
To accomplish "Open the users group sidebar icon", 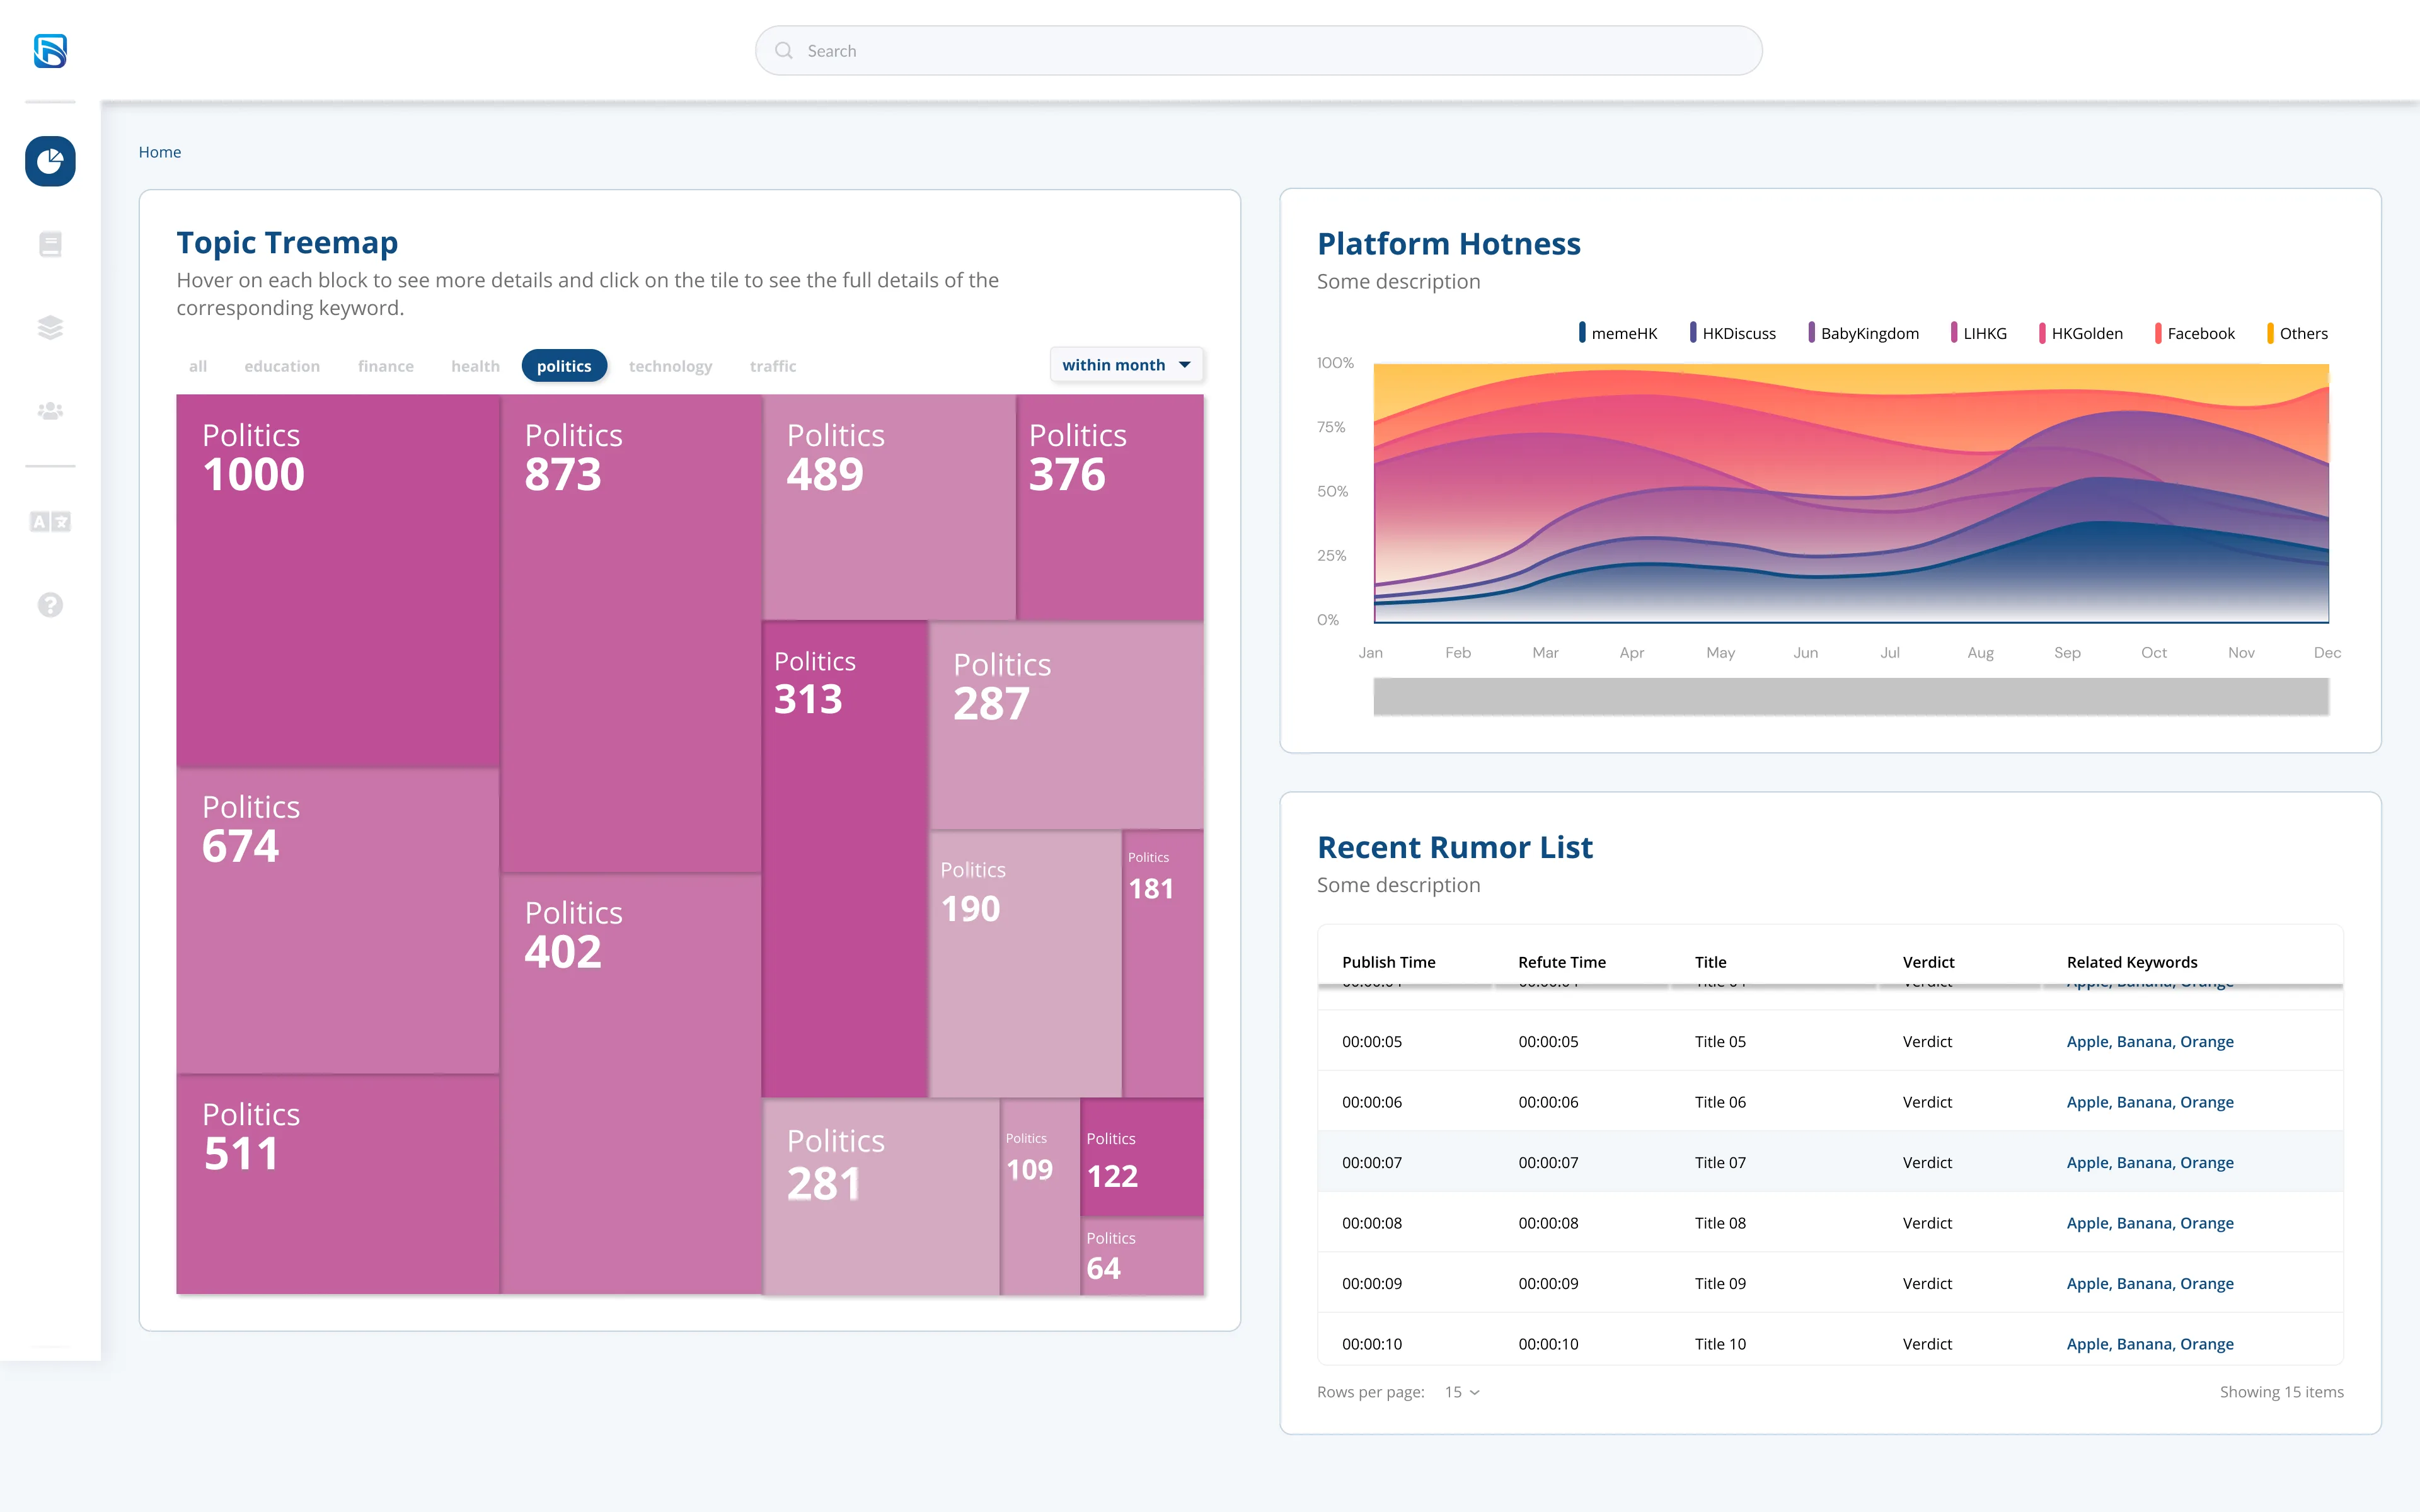I will coord(50,411).
